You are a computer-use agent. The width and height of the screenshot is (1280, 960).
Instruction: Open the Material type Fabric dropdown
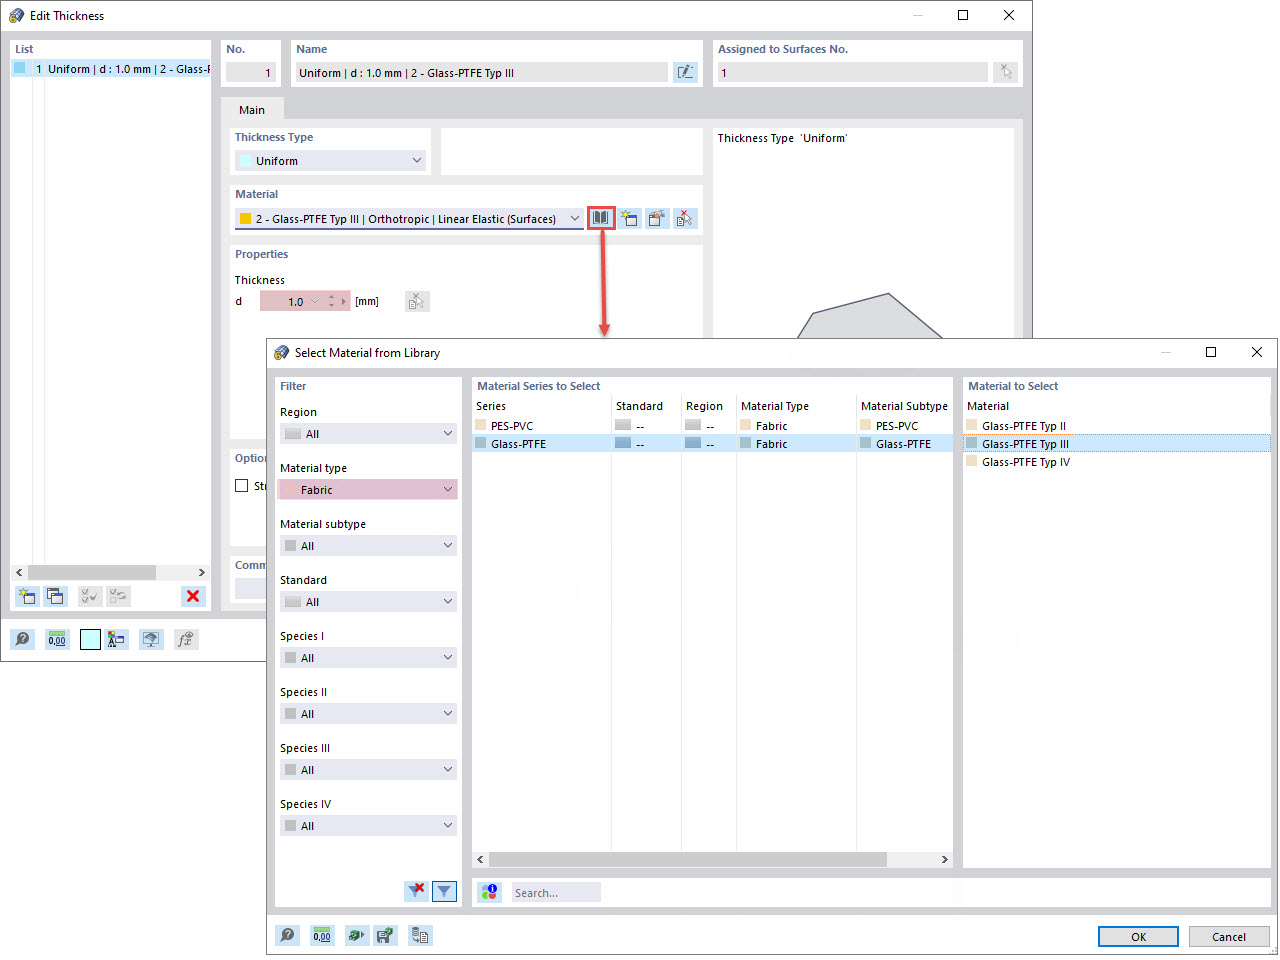click(368, 489)
